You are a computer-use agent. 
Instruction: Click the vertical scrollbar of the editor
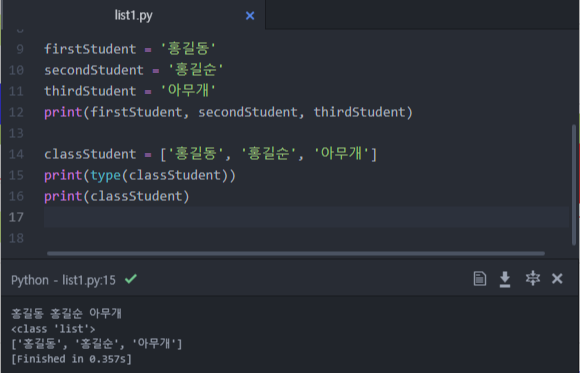(x=574, y=184)
